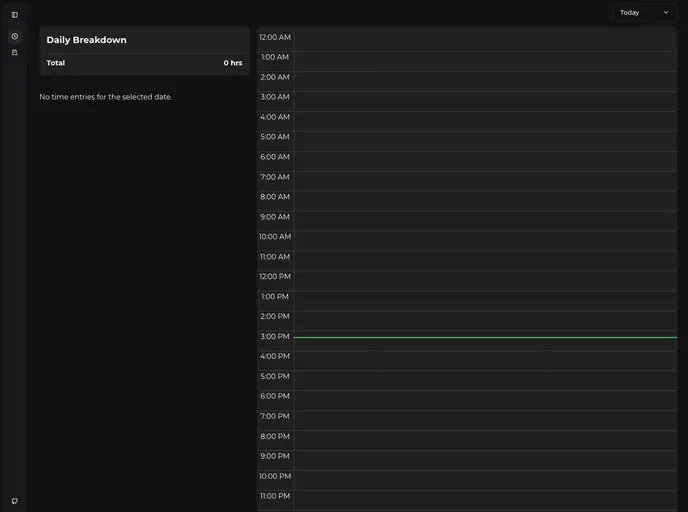Click the 10:00 PM hour label
688x512 pixels.
[275, 477]
